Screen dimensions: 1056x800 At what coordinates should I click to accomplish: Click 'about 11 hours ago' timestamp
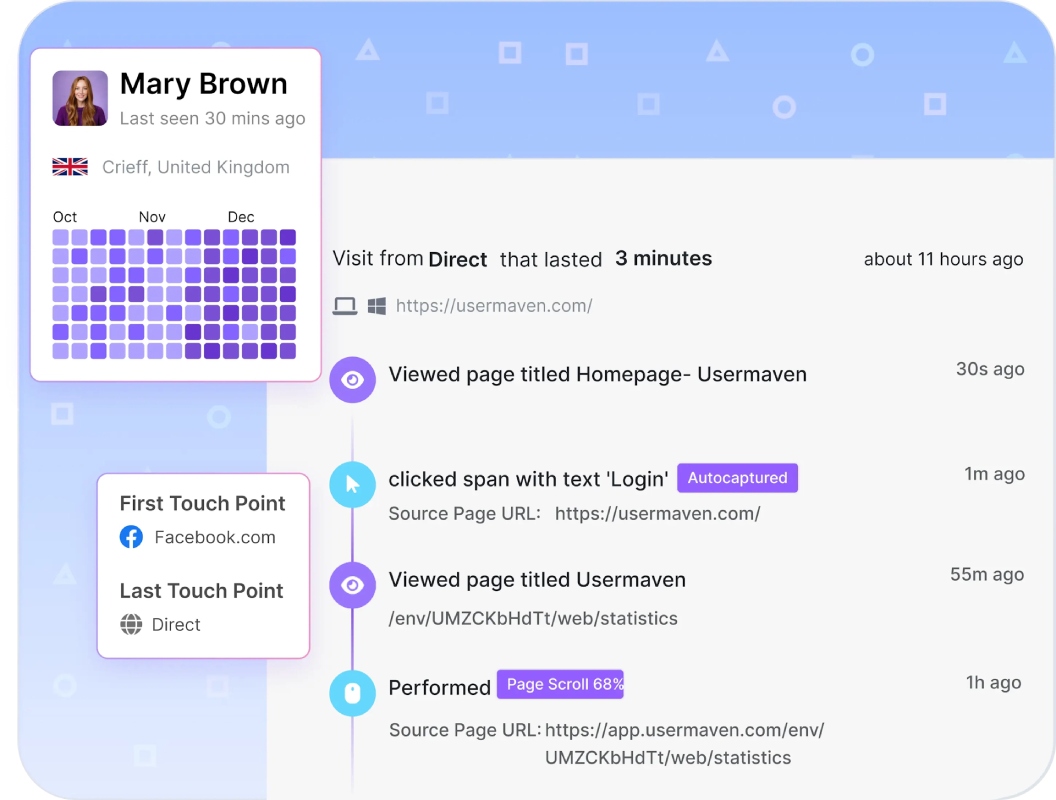click(x=944, y=259)
